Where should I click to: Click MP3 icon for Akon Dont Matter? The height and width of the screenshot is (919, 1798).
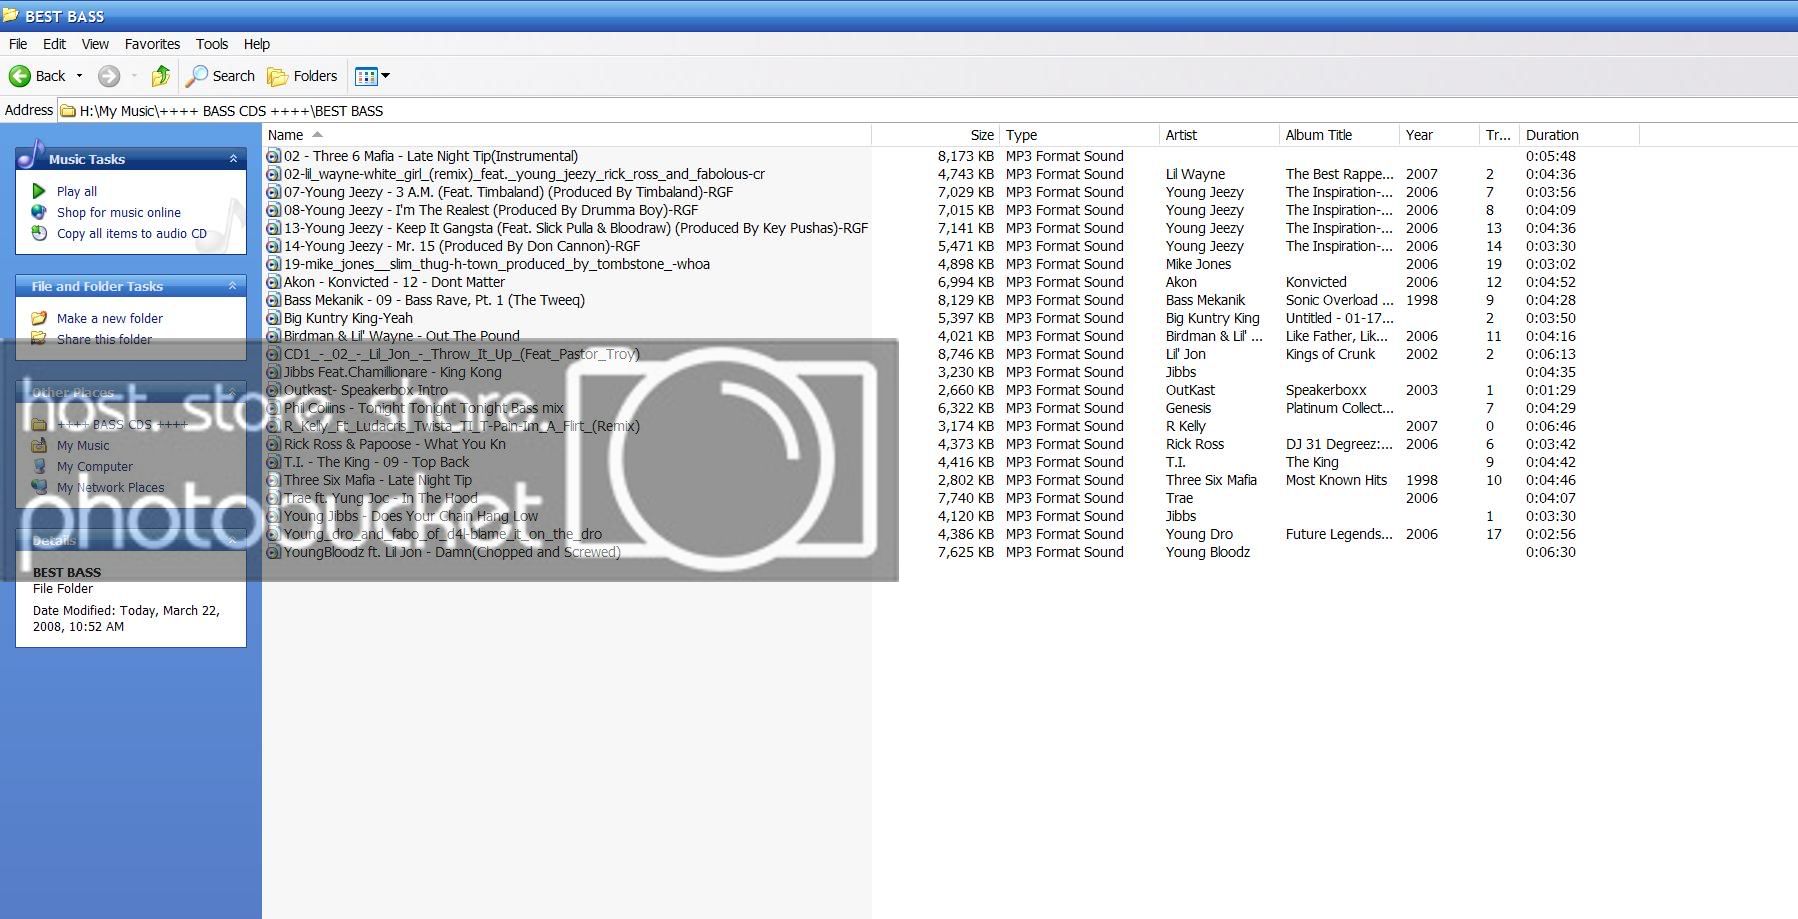(274, 282)
